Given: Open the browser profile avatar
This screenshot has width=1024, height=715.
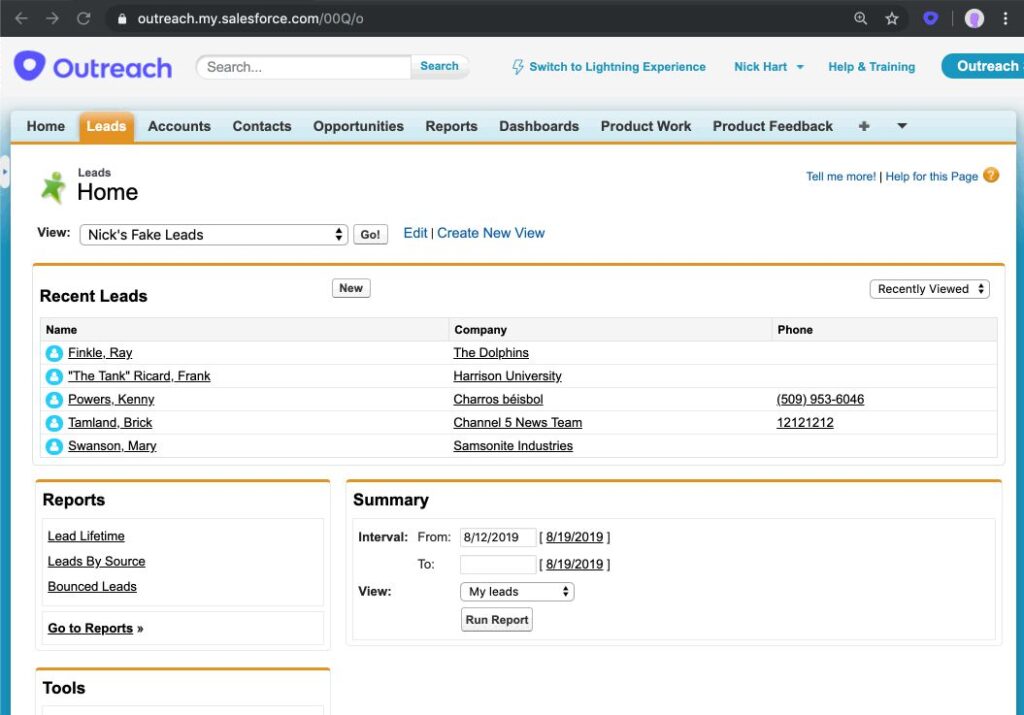Looking at the screenshot, I should point(974,18).
